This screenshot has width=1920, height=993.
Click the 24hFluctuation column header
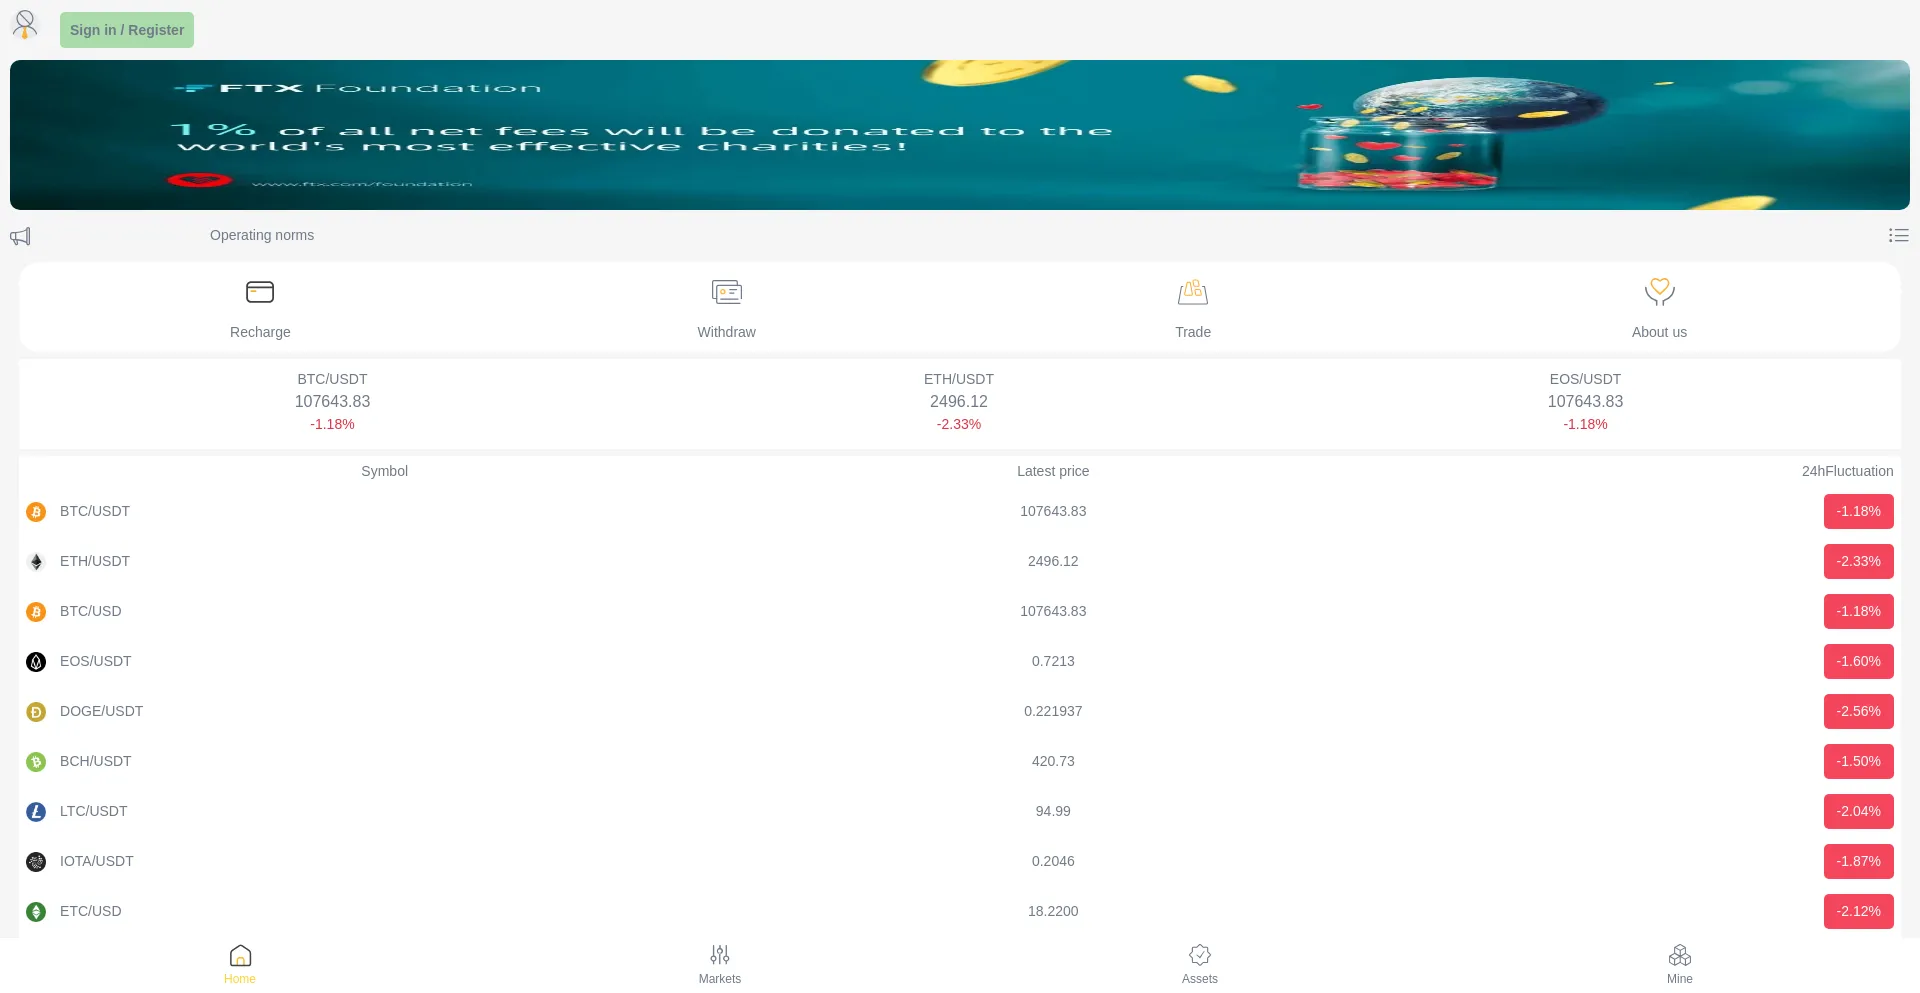coord(1847,471)
